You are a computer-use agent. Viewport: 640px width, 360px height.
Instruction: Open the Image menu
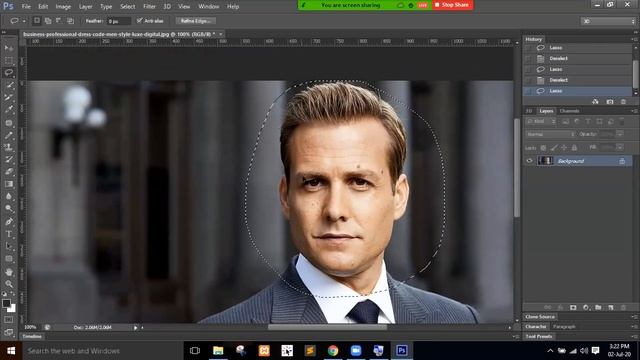click(x=63, y=7)
